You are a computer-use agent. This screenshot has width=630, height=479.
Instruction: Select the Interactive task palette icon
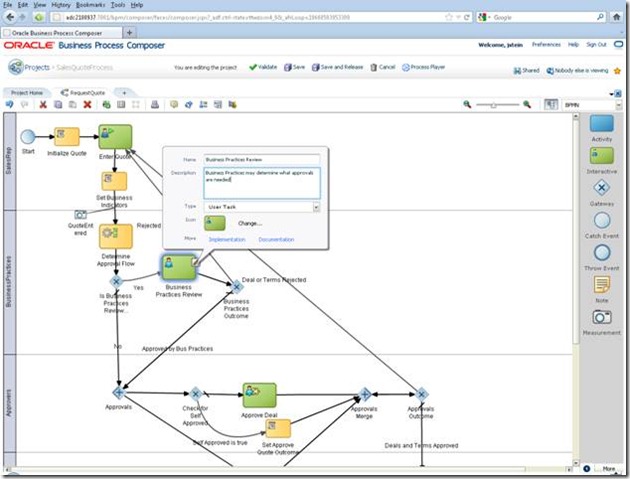(x=601, y=156)
